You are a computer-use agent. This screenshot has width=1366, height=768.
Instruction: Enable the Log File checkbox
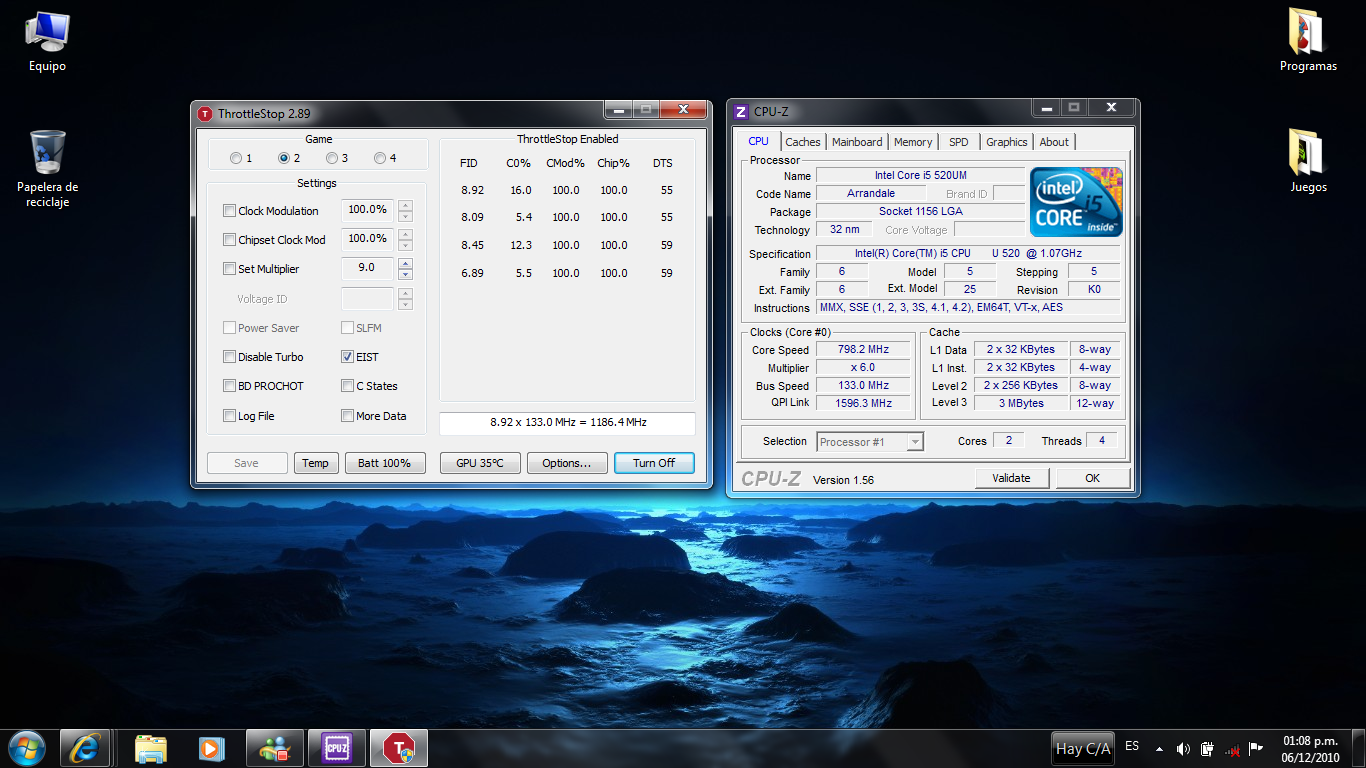point(229,416)
